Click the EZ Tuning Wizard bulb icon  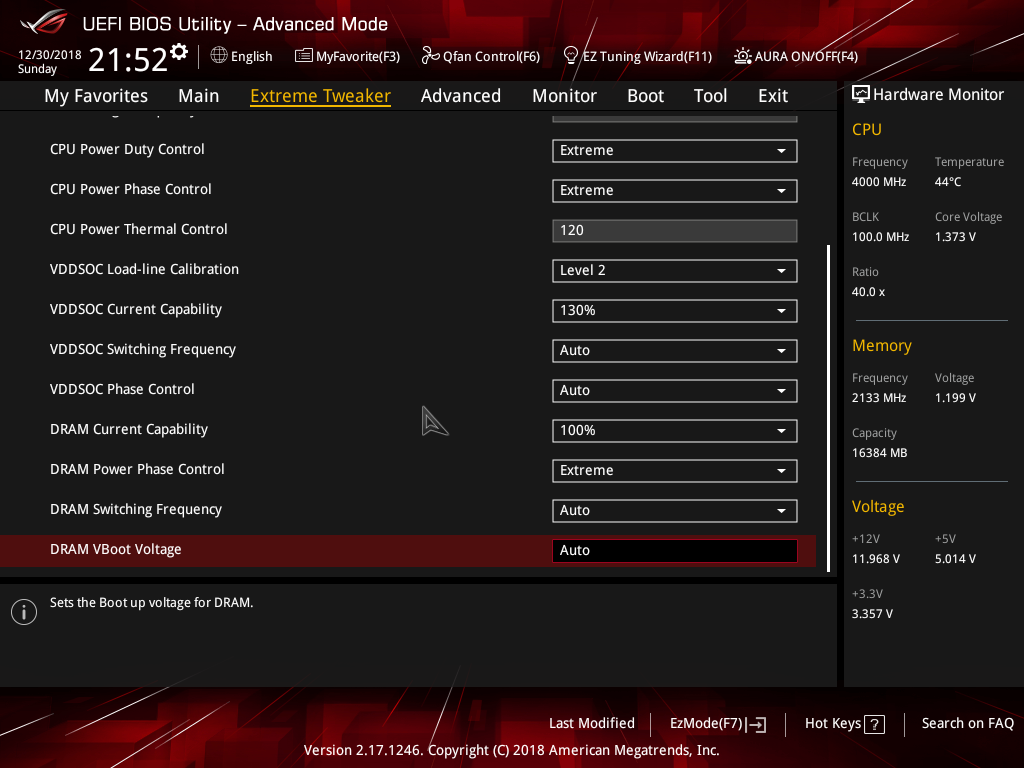[x=571, y=56]
